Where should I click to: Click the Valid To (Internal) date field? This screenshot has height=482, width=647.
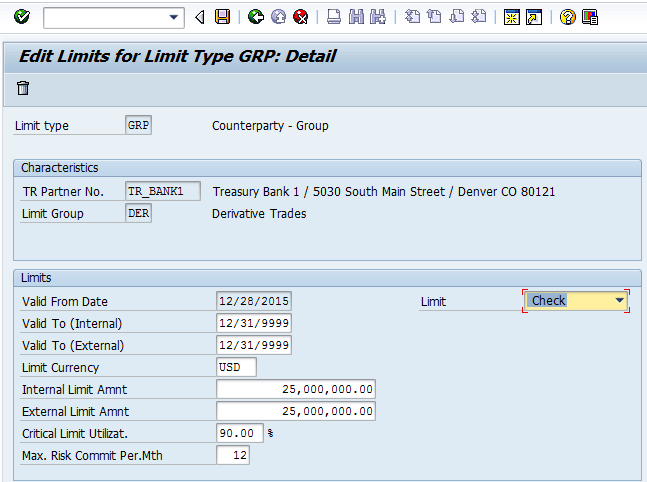coord(253,323)
